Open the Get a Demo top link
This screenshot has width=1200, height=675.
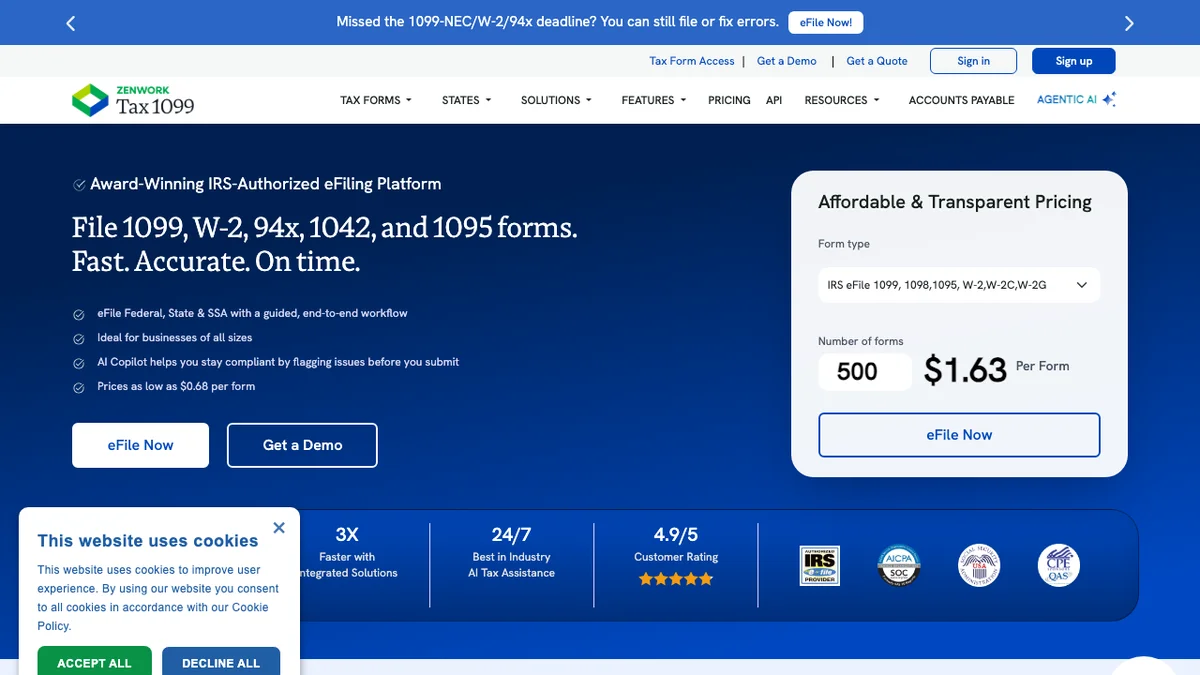pos(787,61)
